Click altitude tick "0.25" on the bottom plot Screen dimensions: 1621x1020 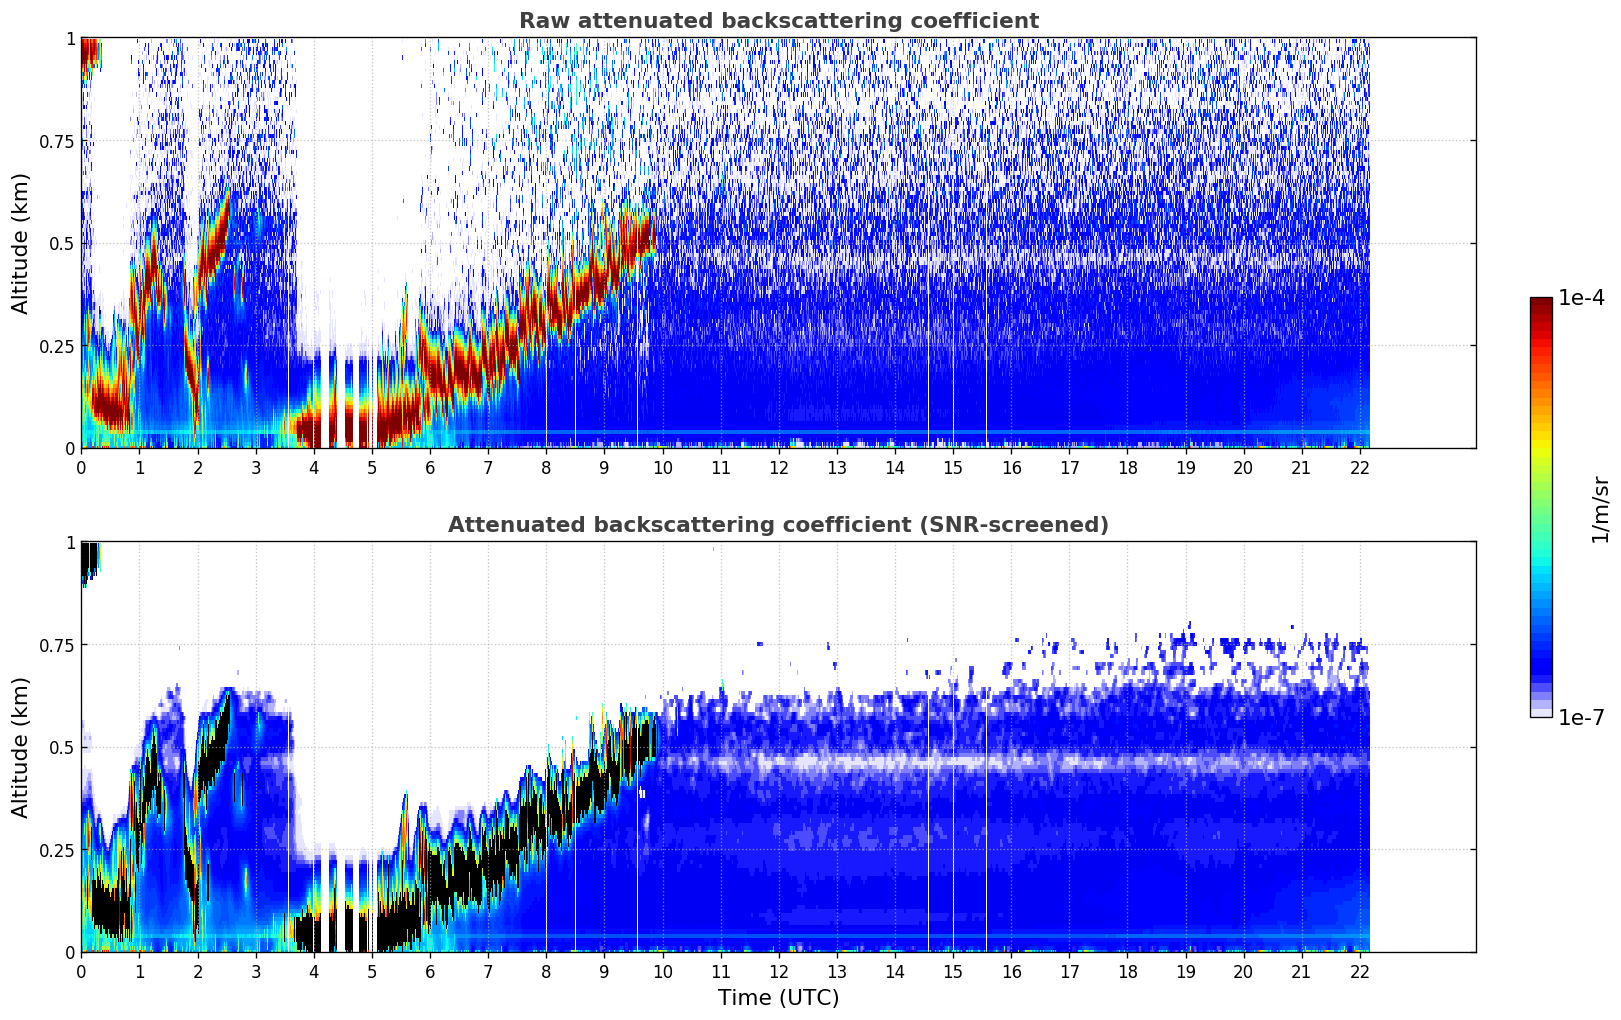point(57,850)
